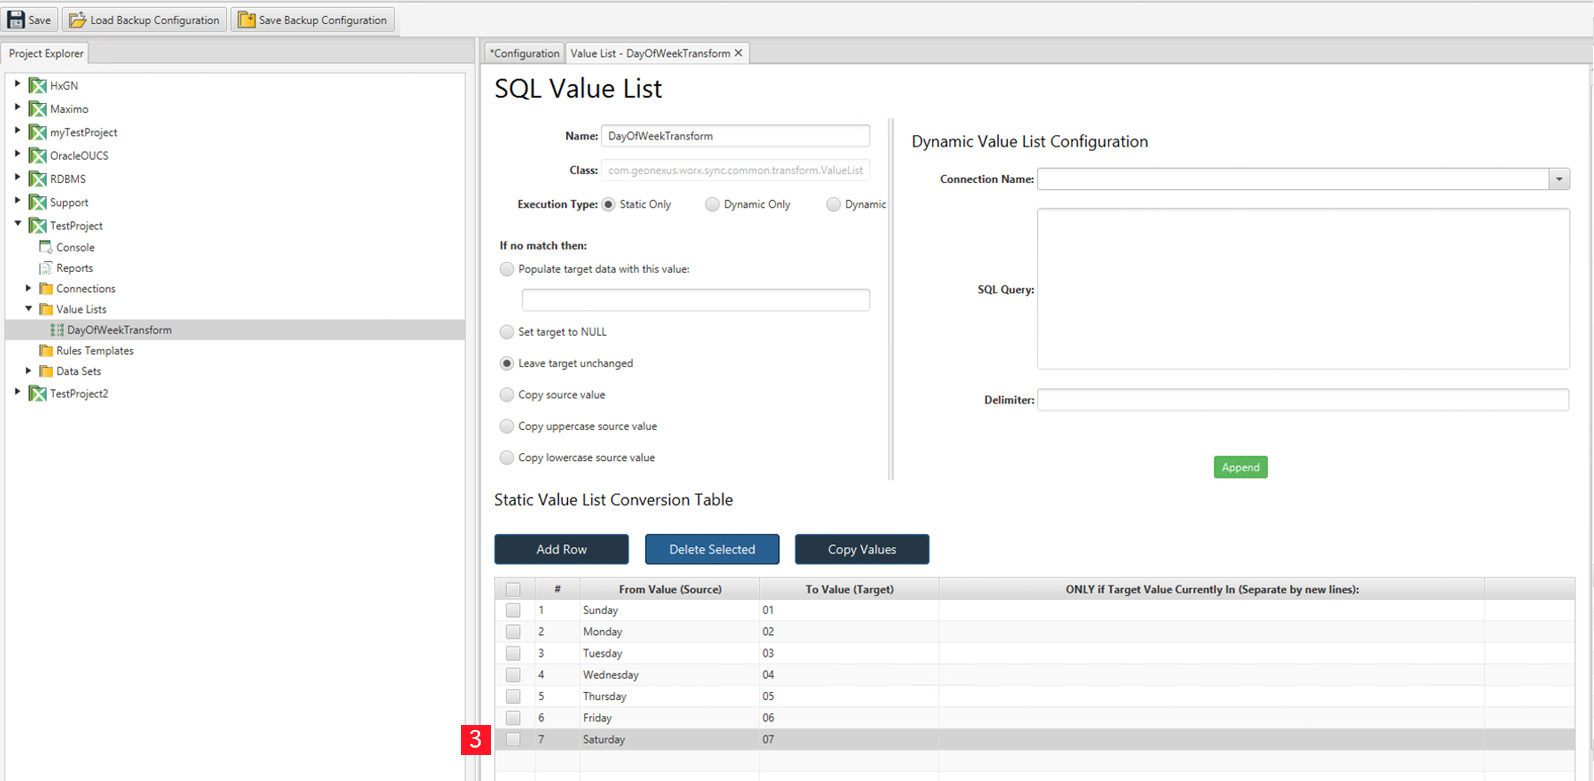Click the Save floppy disk icon
This screenshot has width=1594, height=781.
[16, 20]
